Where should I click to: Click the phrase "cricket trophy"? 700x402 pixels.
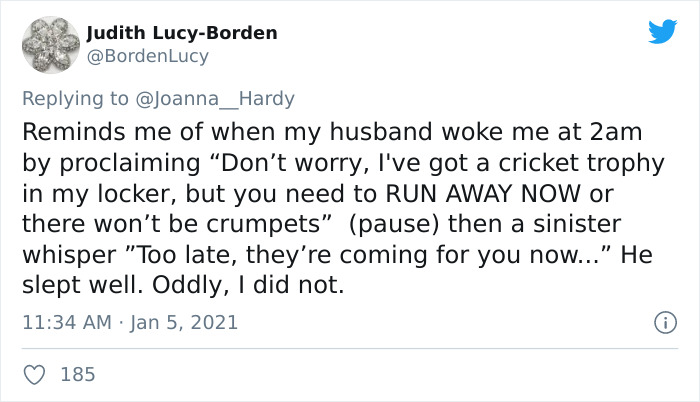[581, 163]
